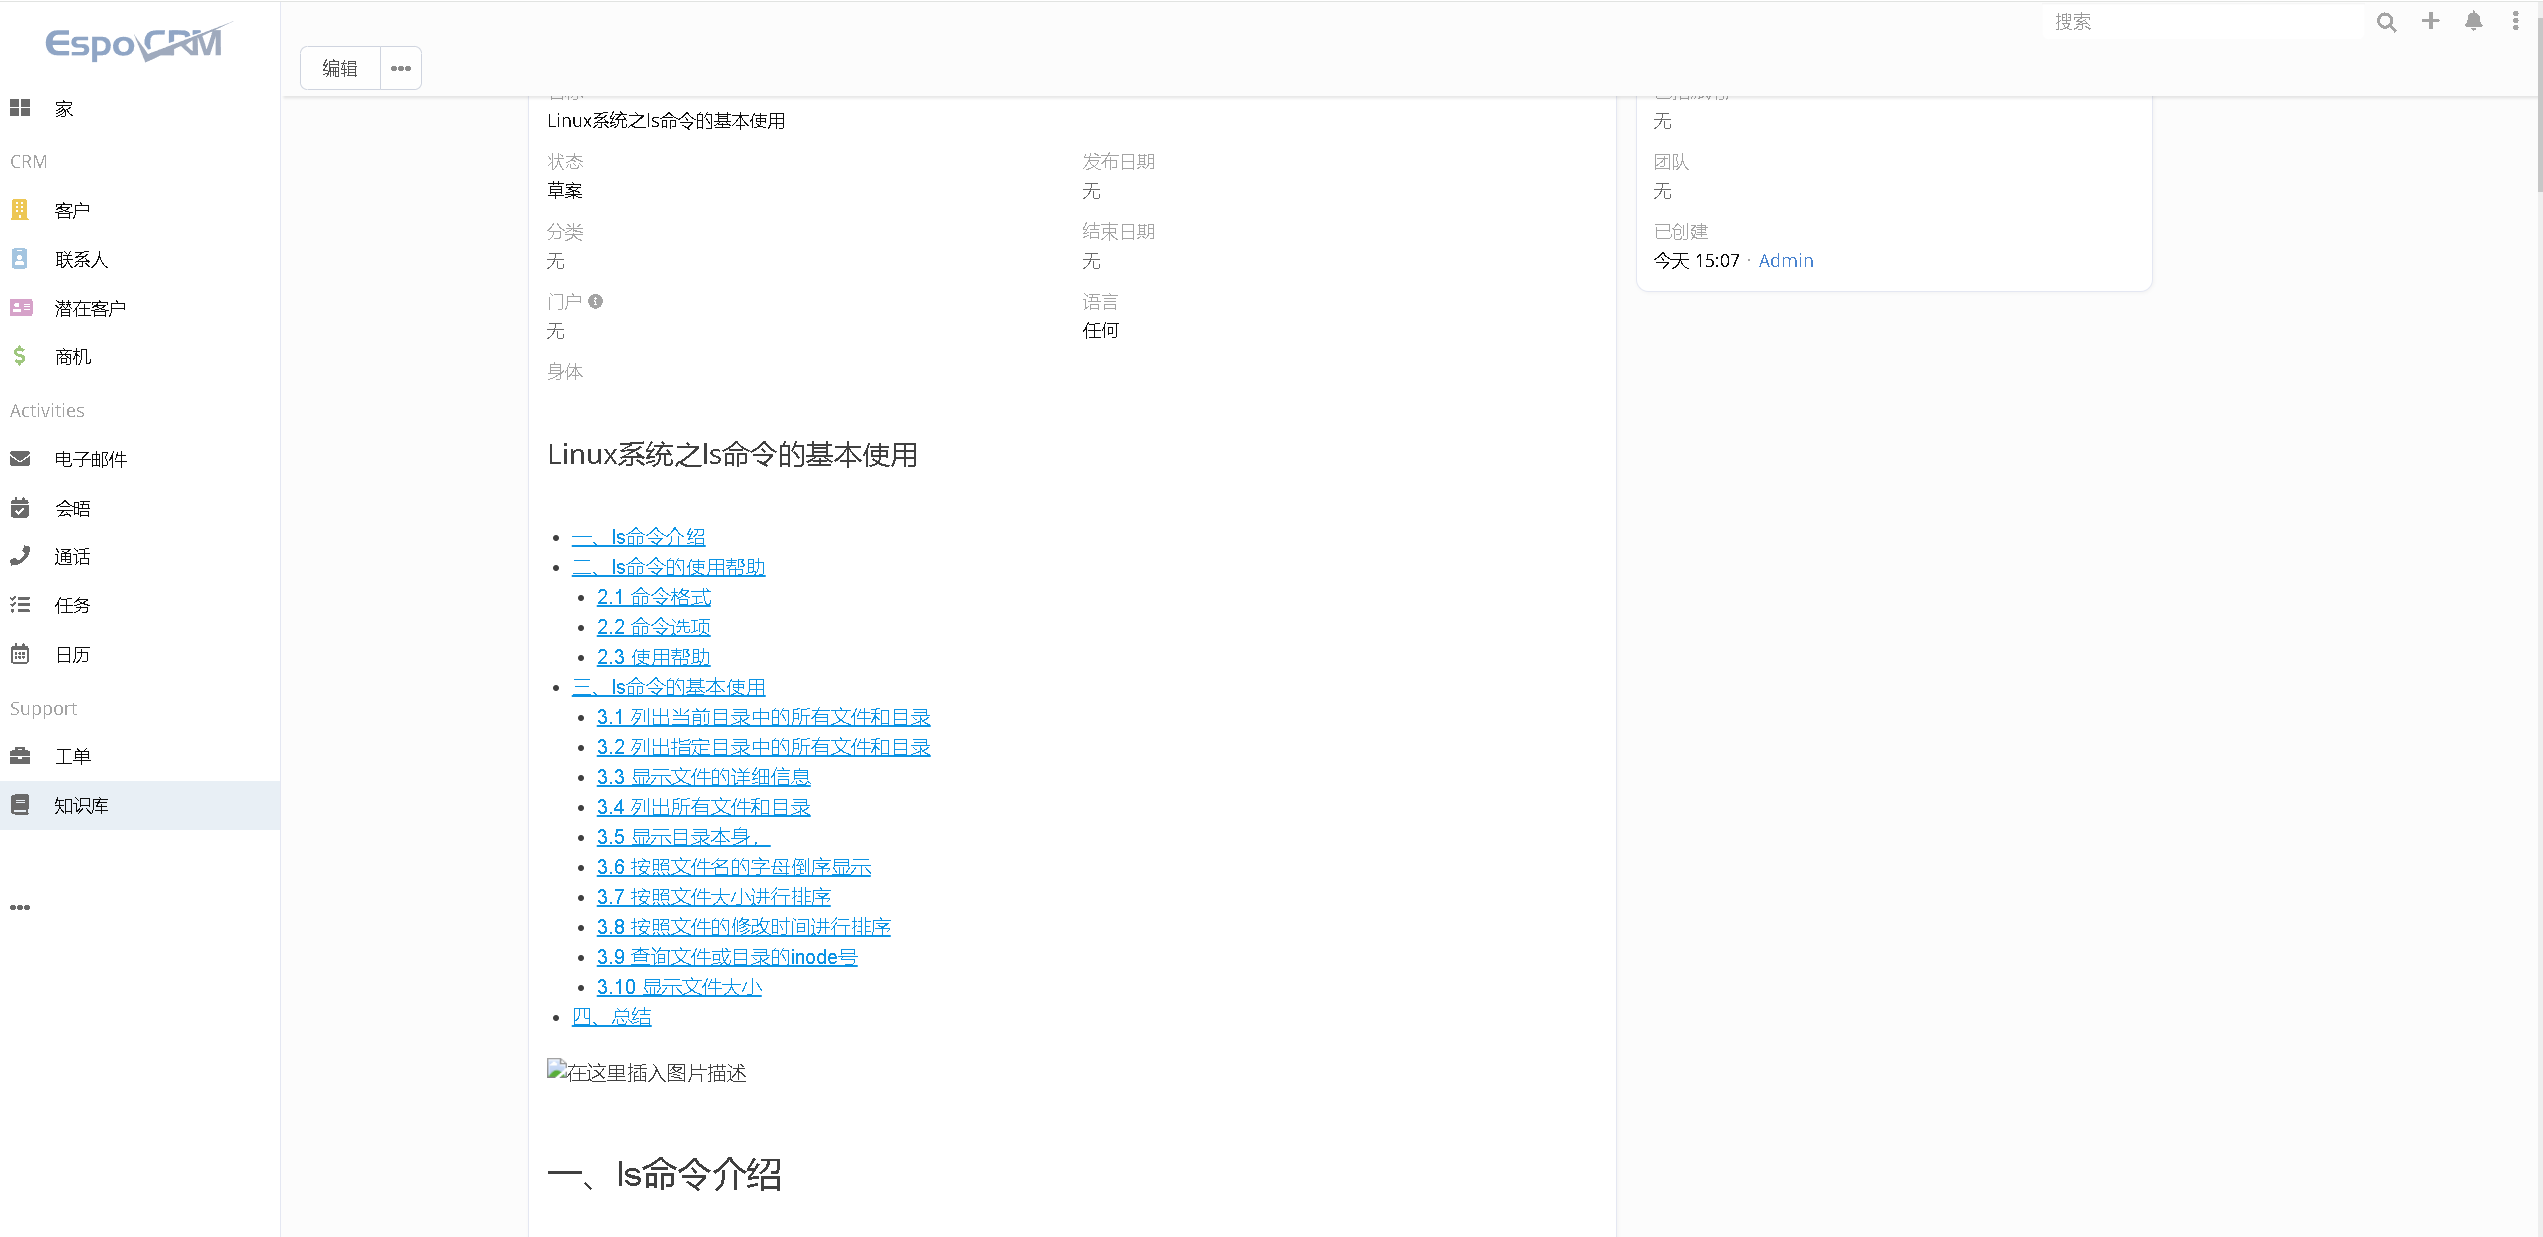Viewport: 2543px width, 1237px height.
Task: Select the 电子邮件 sidebar icon
Action: 21,458
